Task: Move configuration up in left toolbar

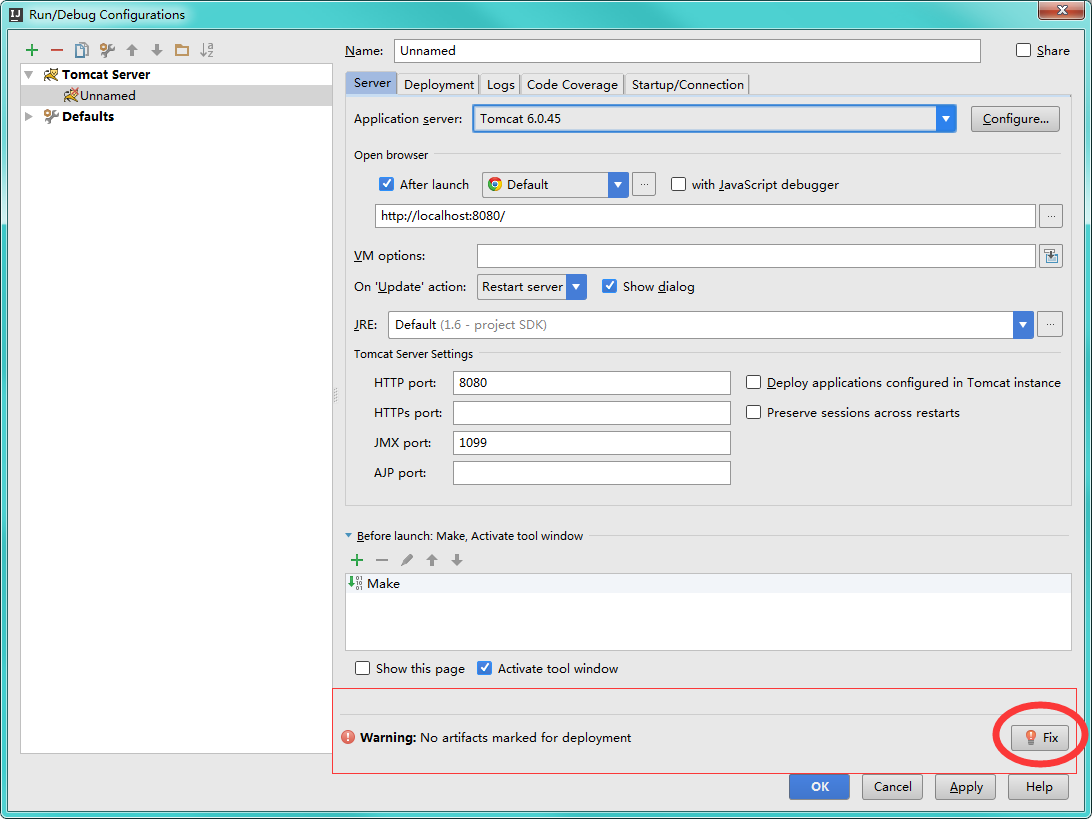Action: tap(132, 50)
